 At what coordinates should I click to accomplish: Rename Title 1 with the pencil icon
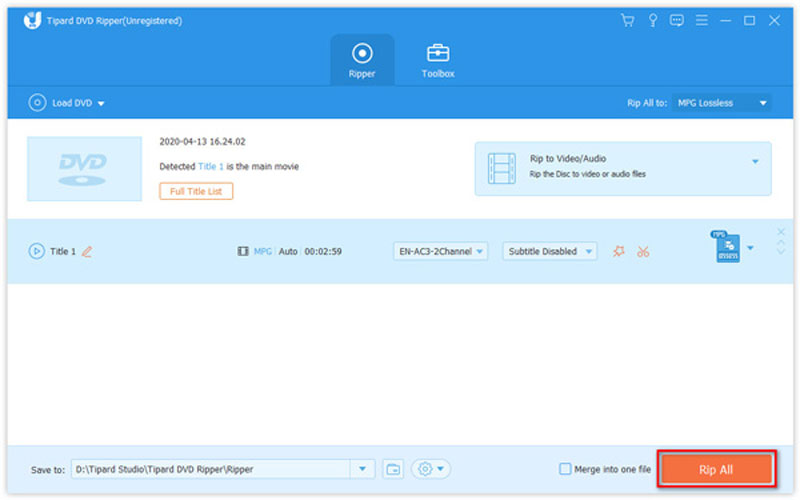point(86,251)
